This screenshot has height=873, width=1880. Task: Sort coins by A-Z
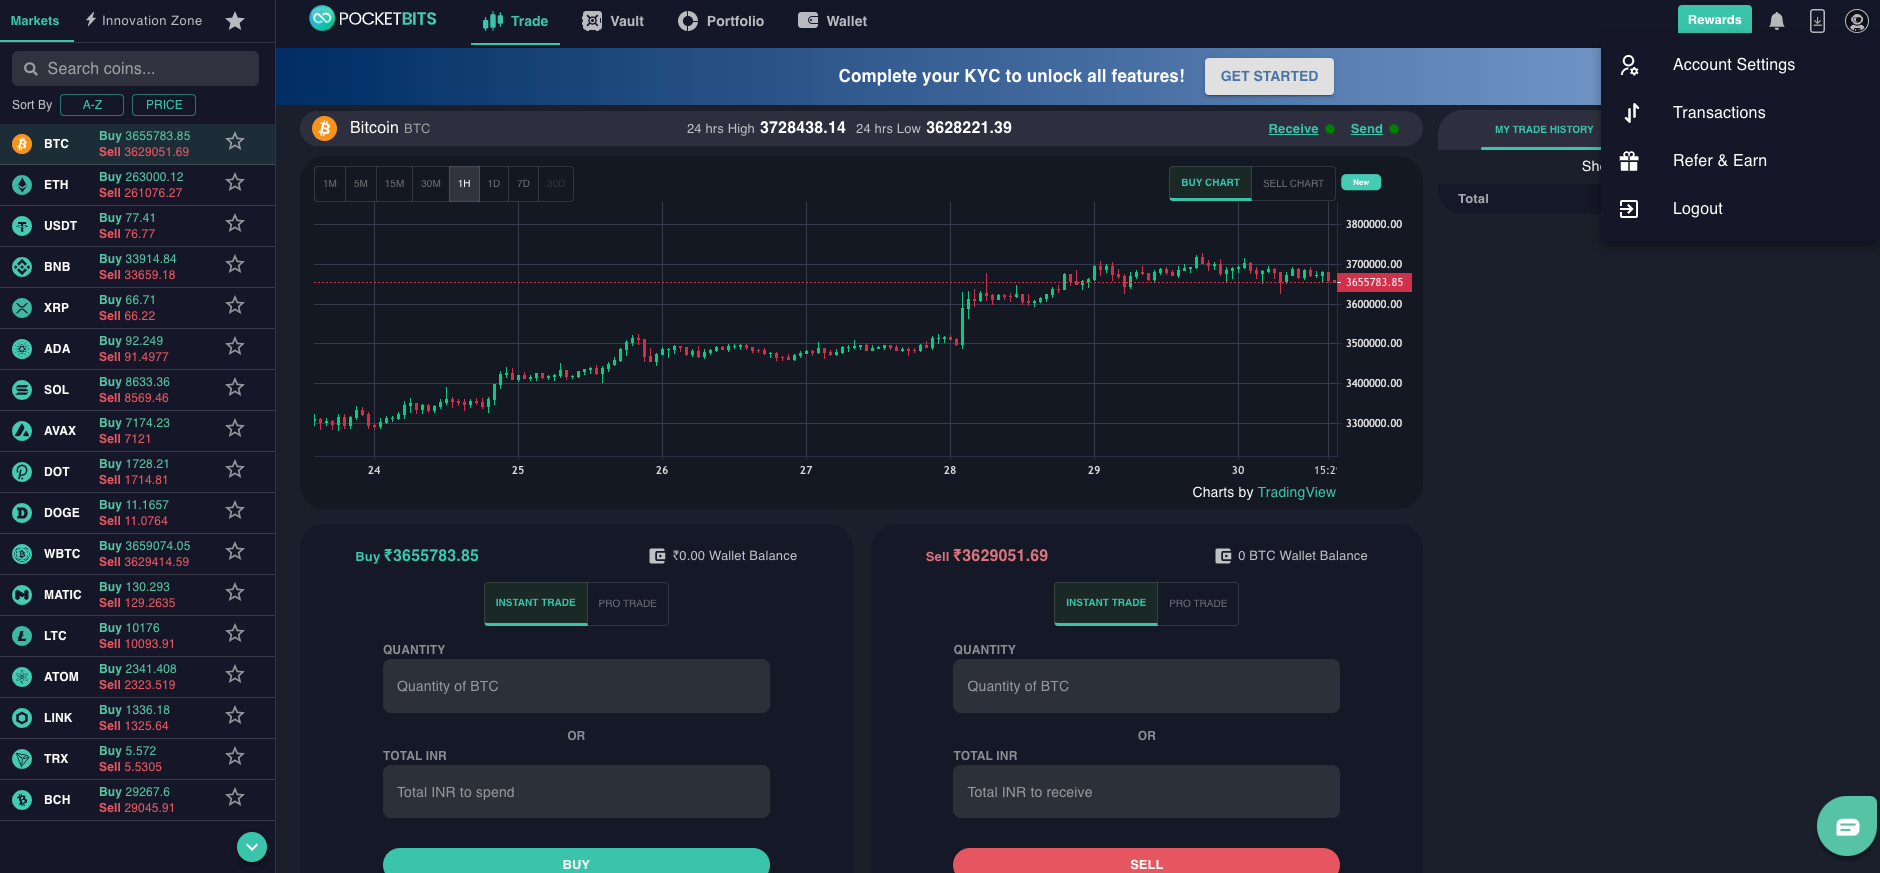[x=92, y=105]
